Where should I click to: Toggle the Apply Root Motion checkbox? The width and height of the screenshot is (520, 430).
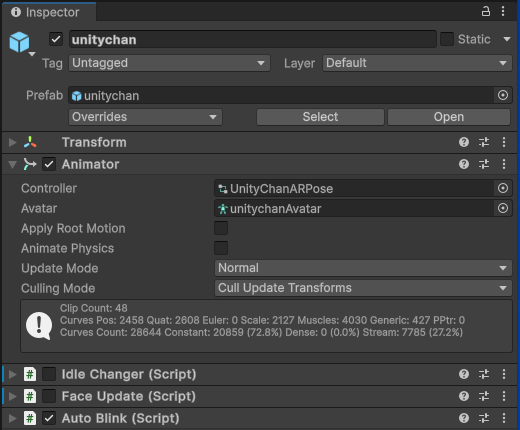coord(221,228)
